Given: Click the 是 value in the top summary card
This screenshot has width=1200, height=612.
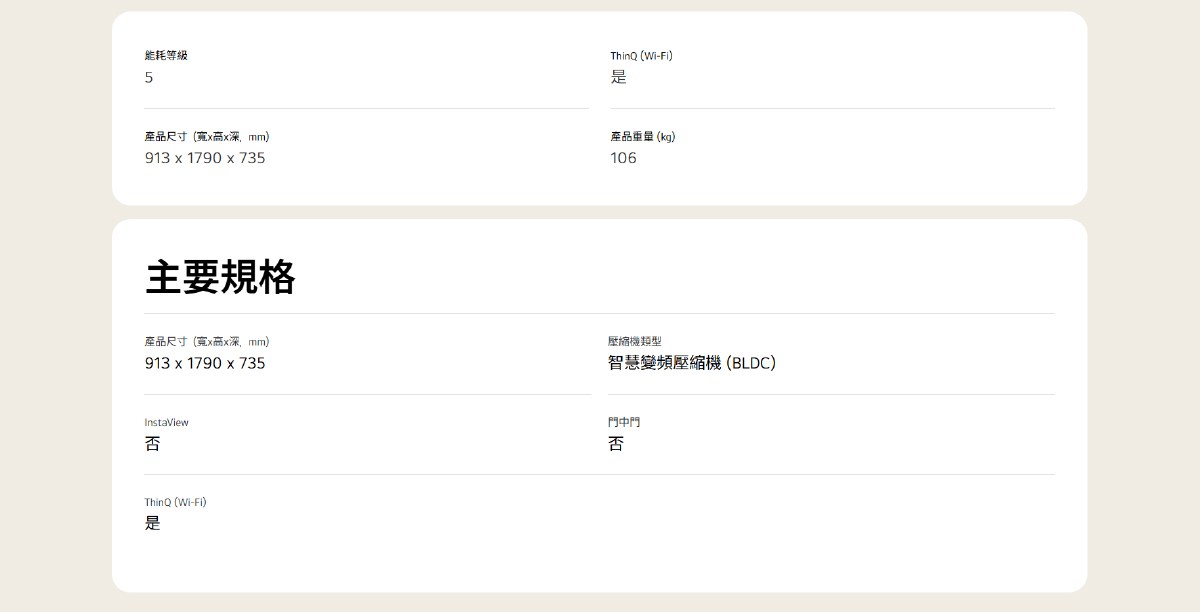Looking at the screenshot, I should tap(619, 78).
